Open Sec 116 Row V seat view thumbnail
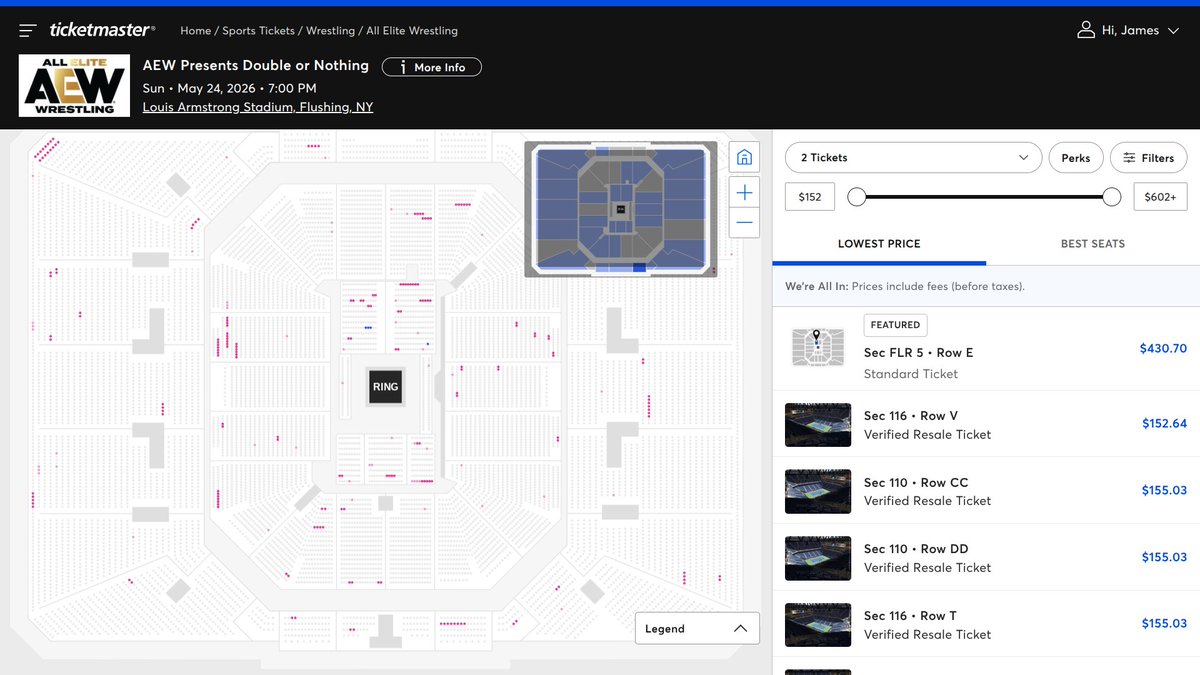 (818, 425)
